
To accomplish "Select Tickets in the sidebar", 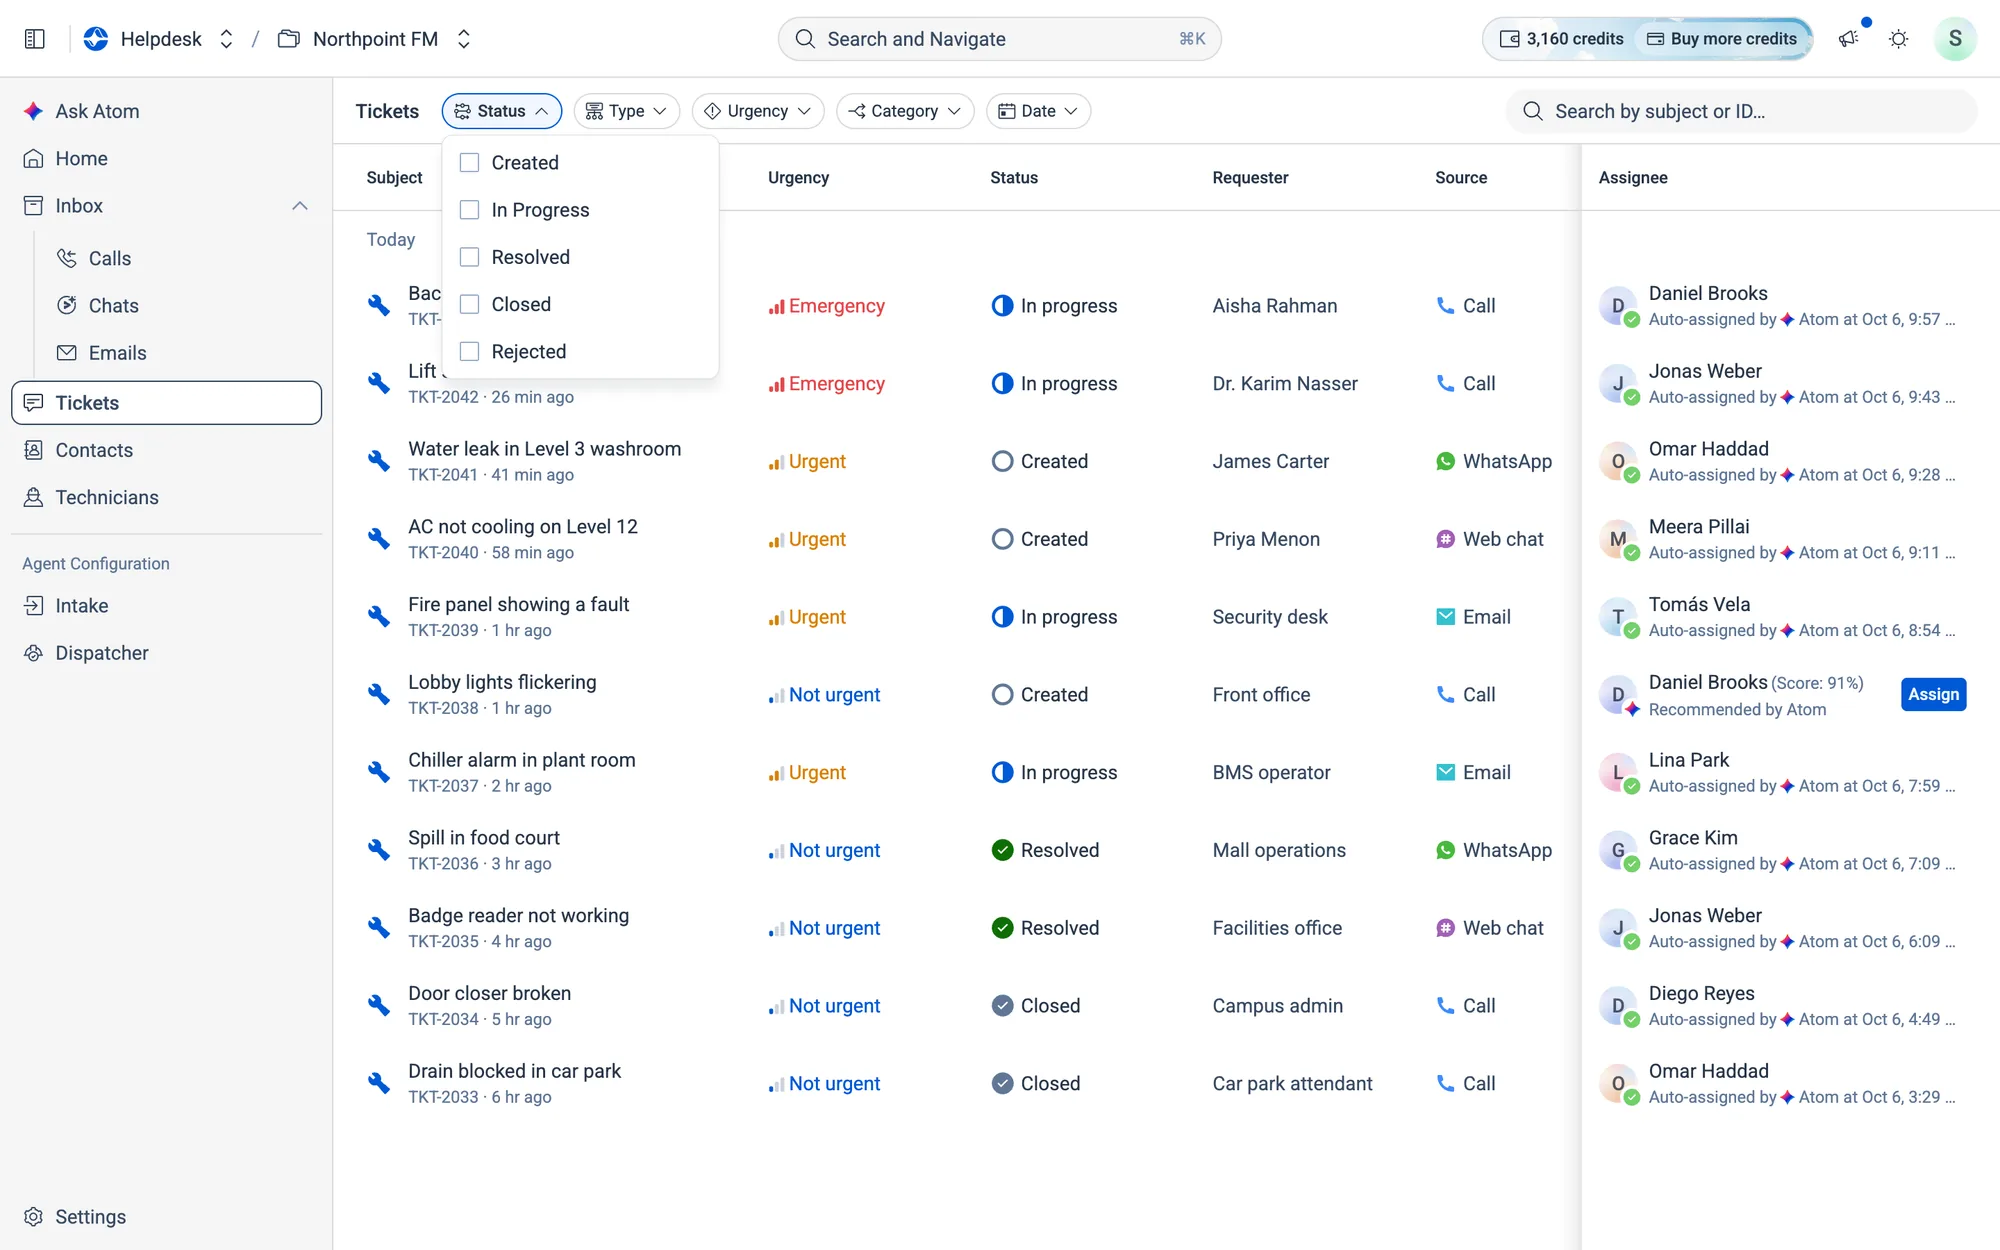I will (x=166, y=402).
